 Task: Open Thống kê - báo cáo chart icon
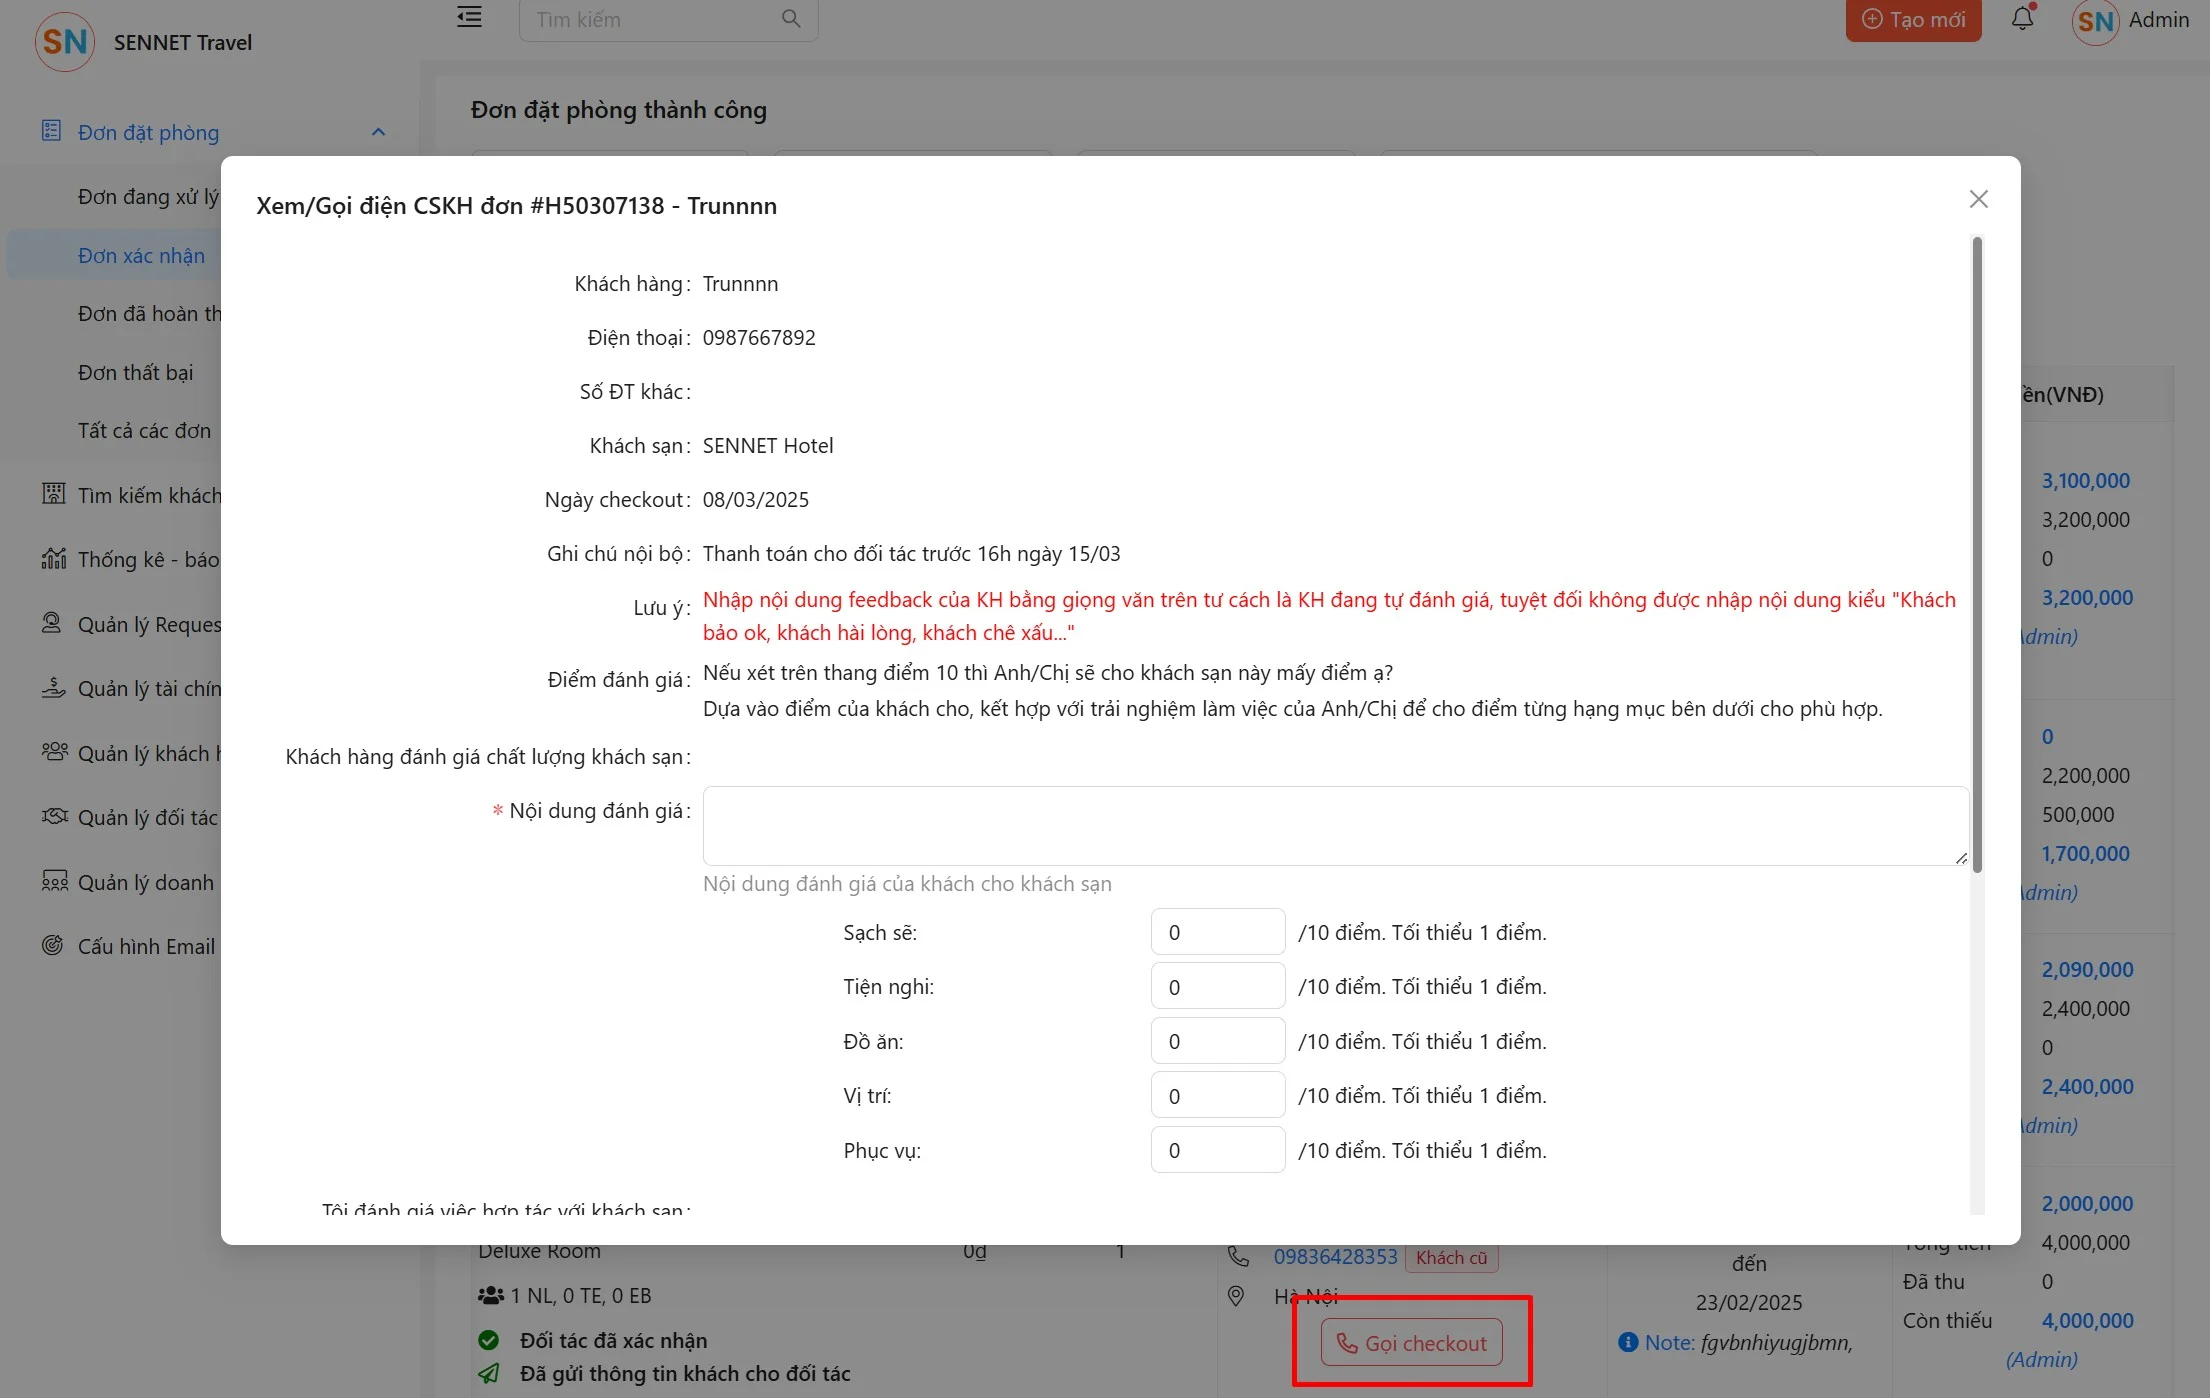coord(54,559)
